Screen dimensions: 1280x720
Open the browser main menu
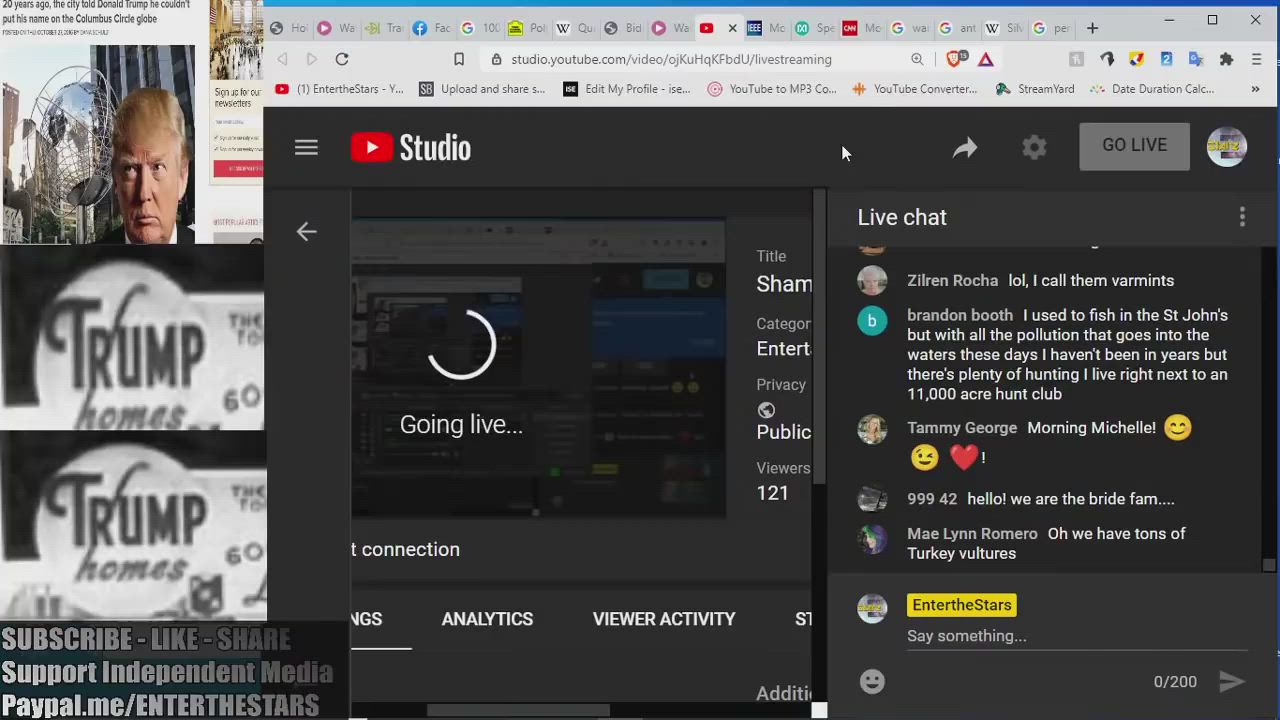point(1256,59)
